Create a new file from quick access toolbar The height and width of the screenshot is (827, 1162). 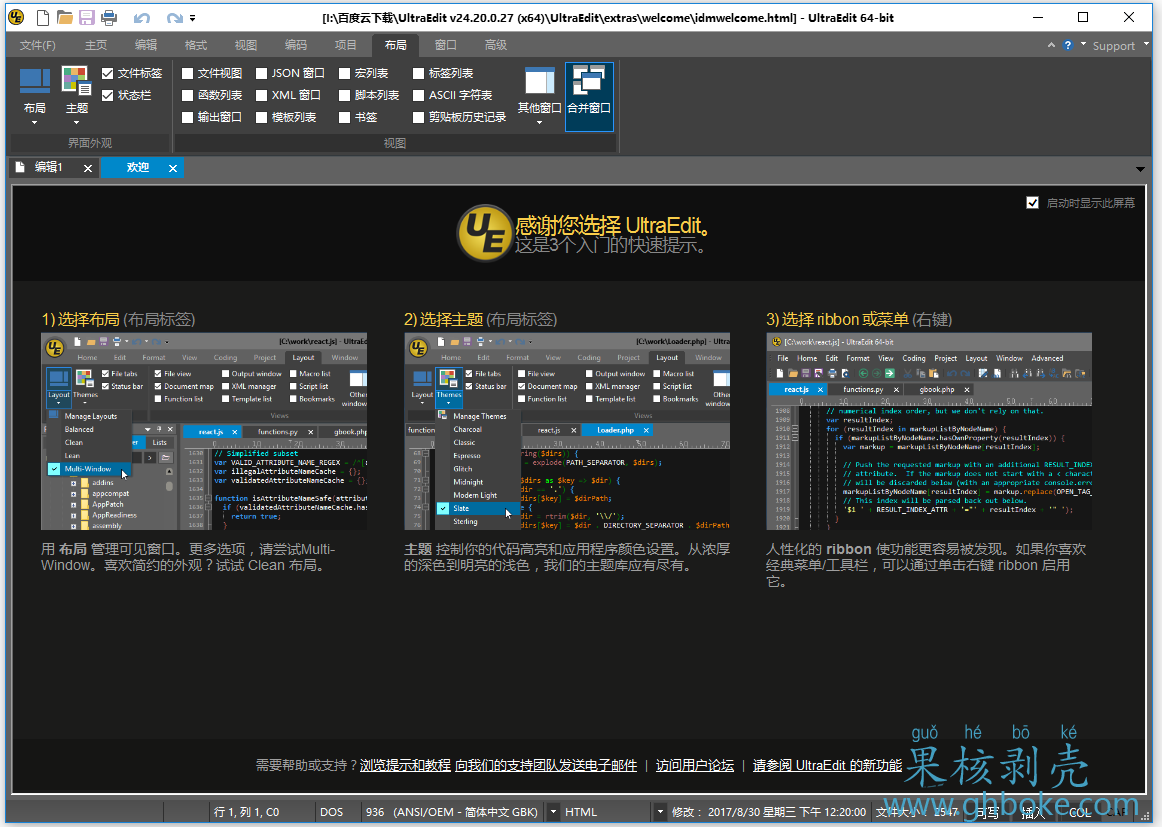click(43, 17)
